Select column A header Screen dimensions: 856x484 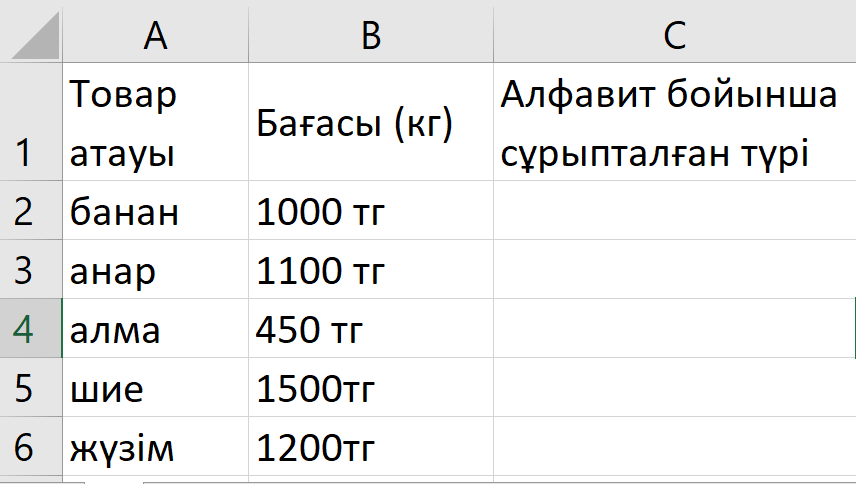(155, 35)
